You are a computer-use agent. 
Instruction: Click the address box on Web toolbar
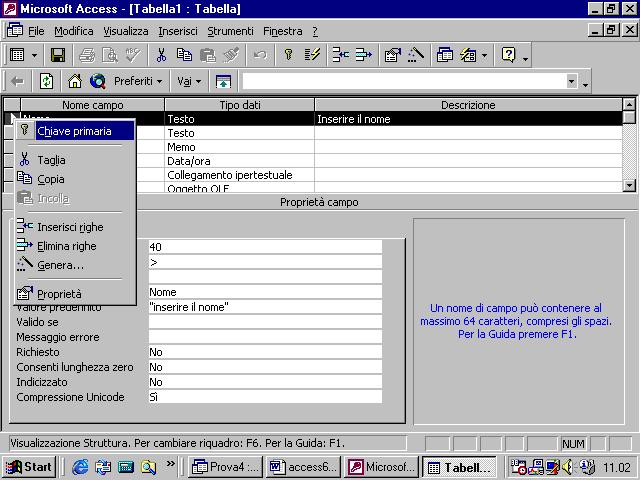point(404,81)
